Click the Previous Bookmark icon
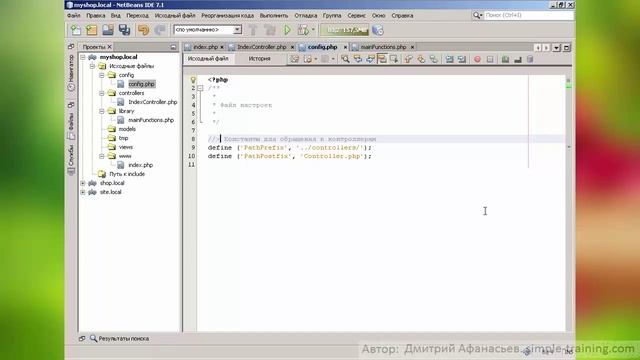The height and width of the screenshot is (360, 640). pyautogui.click(x=409, y=59)
